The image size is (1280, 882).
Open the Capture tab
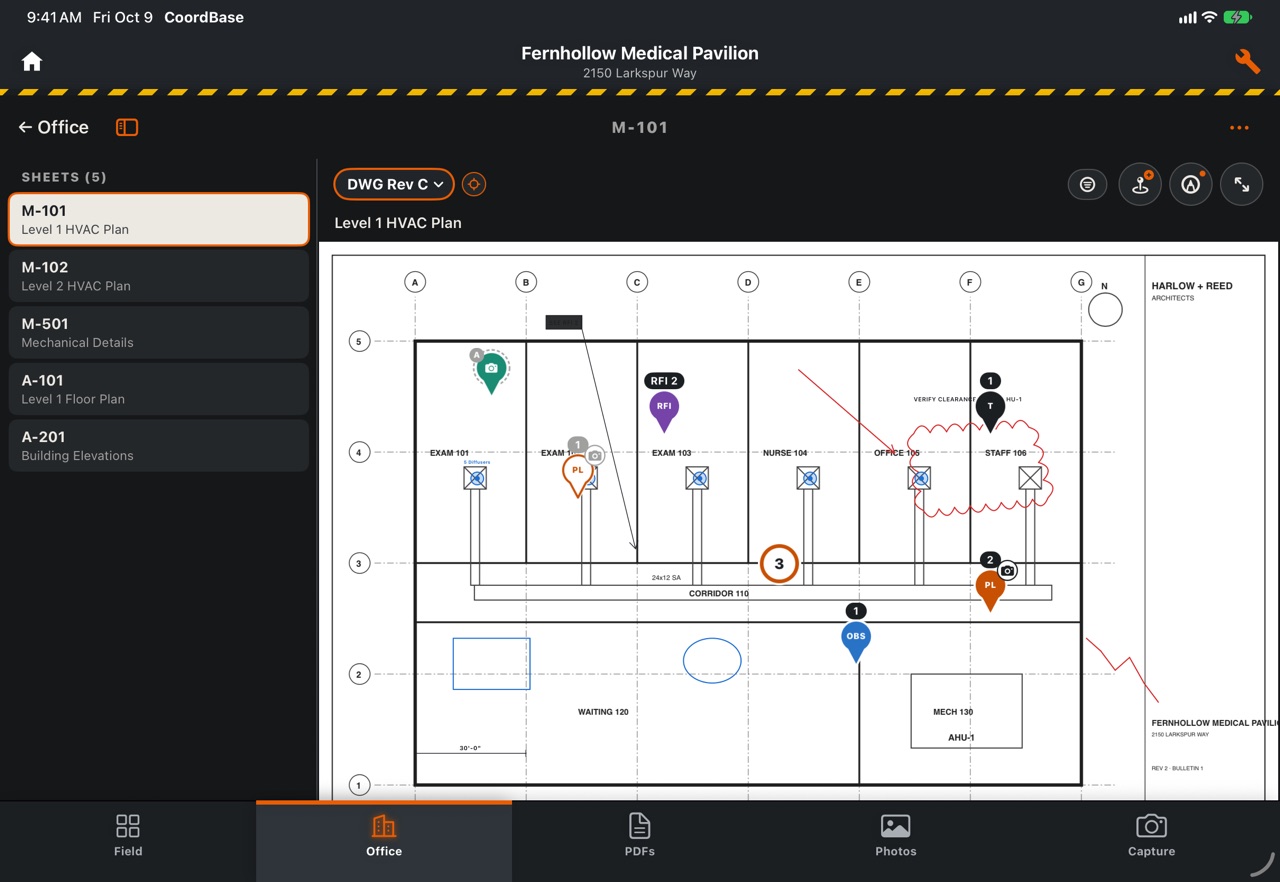point(1152,836)
